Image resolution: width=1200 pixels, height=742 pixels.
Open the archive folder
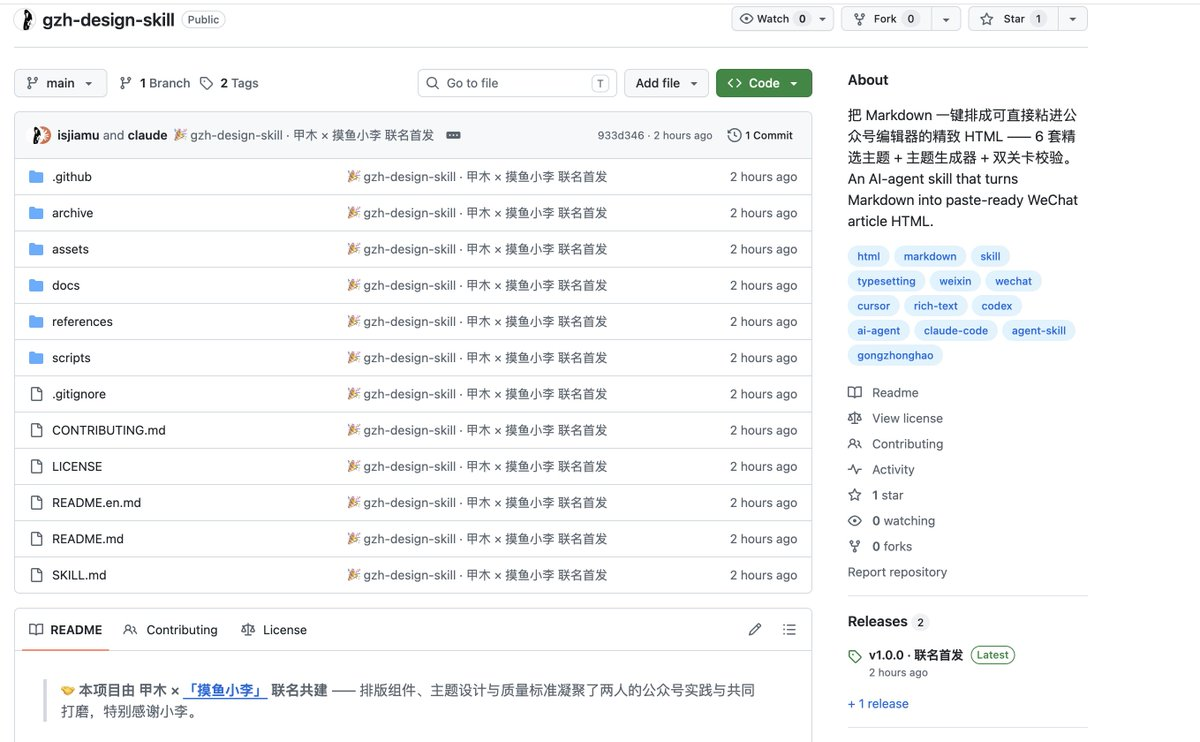coord(72,213)
